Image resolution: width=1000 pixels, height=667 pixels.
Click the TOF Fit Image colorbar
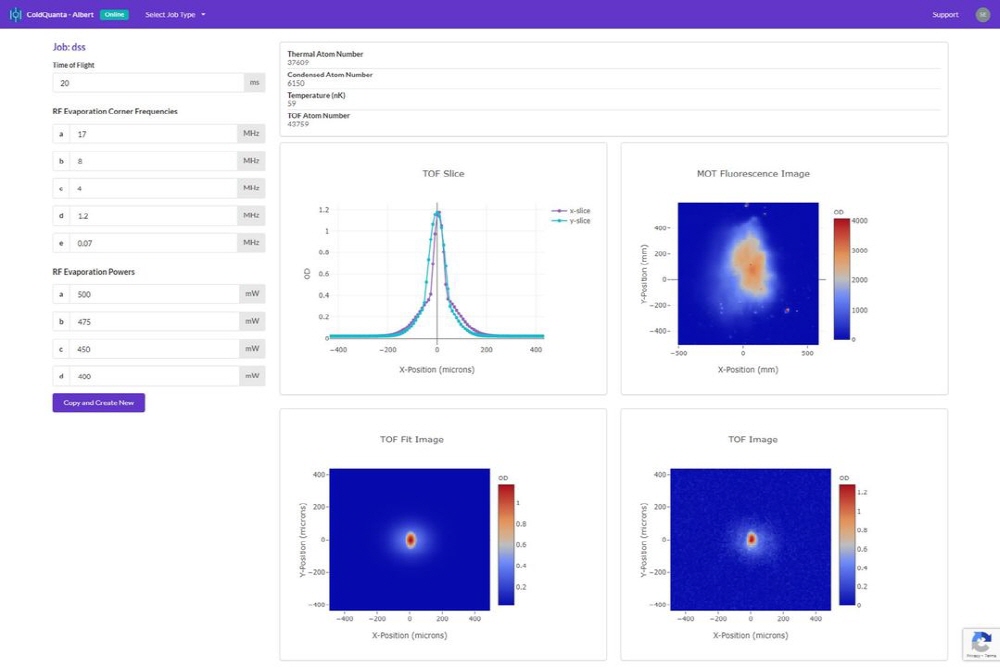505,545
